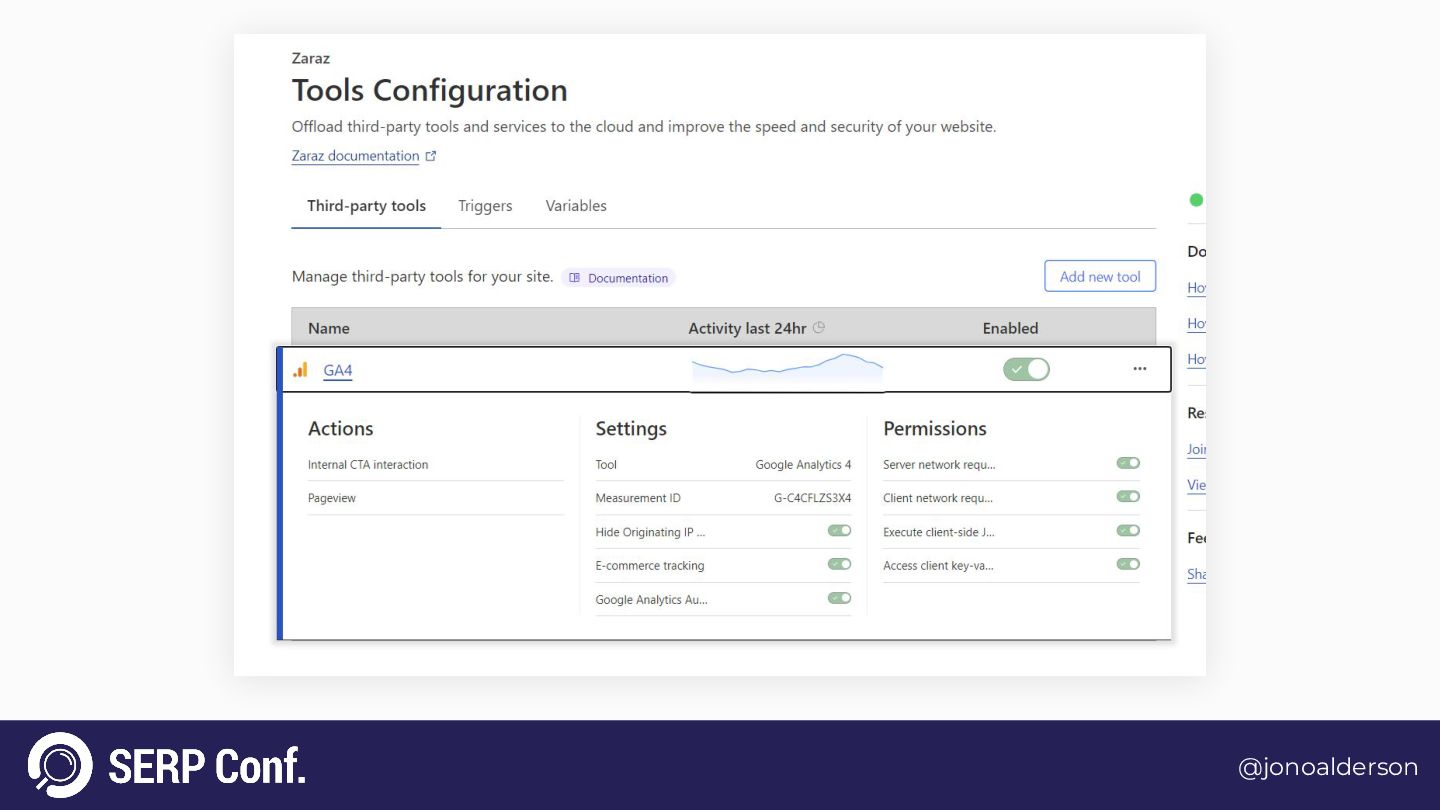Open the GA4 tool name link
Viewport: 1440px width, 810px height.
[338, 371]
